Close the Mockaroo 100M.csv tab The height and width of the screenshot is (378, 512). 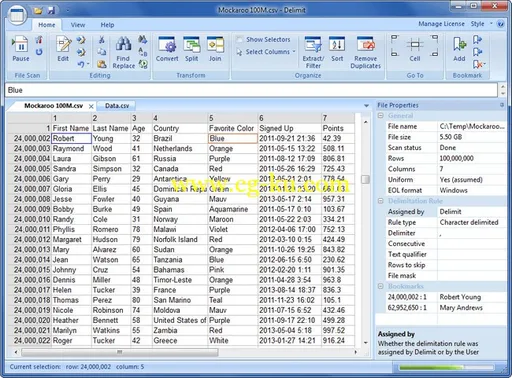91,106
